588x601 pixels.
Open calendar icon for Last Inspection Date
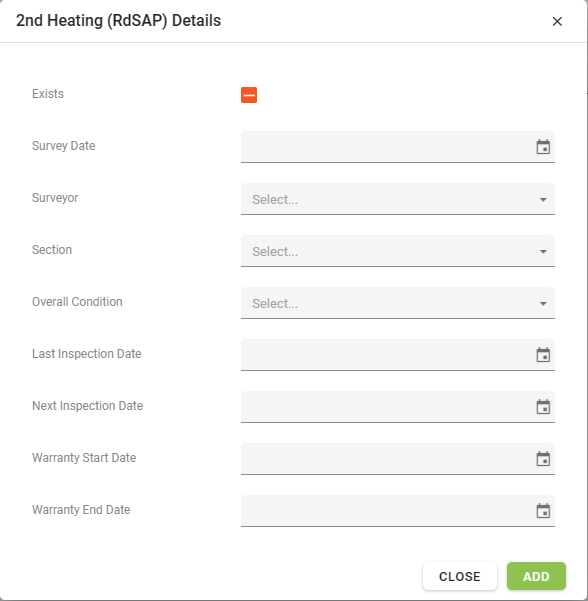[x=543, y=355]
